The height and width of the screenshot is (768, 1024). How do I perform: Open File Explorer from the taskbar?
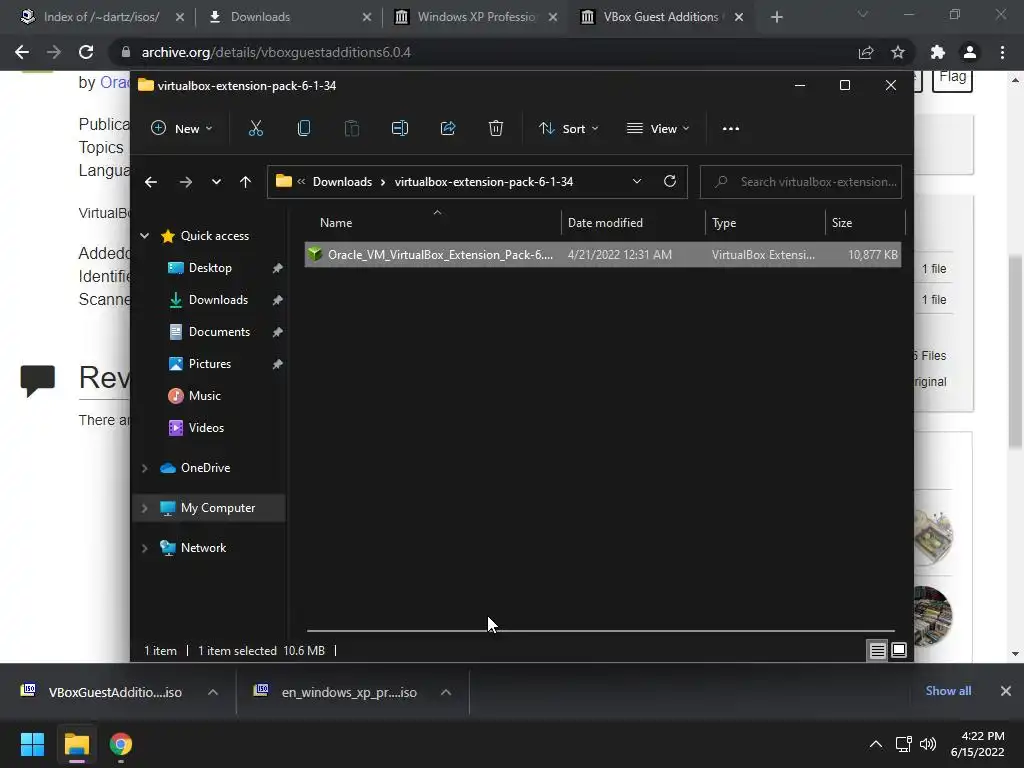(76, 744)
